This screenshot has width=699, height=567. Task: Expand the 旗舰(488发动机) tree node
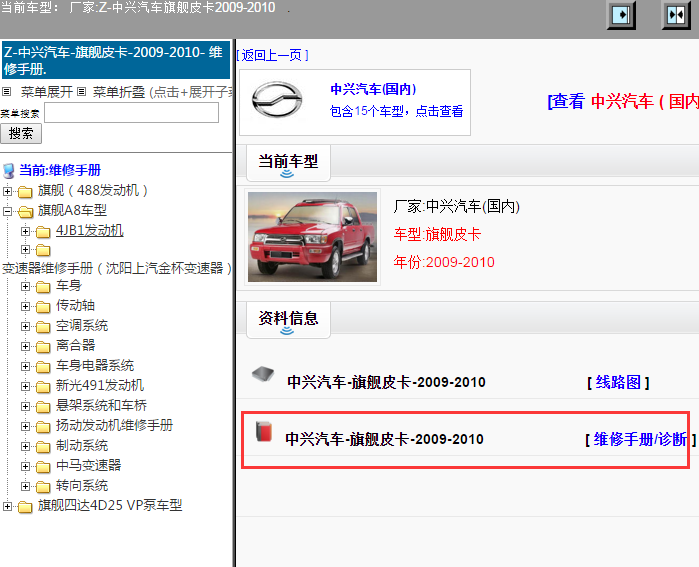tap(7, 192)
